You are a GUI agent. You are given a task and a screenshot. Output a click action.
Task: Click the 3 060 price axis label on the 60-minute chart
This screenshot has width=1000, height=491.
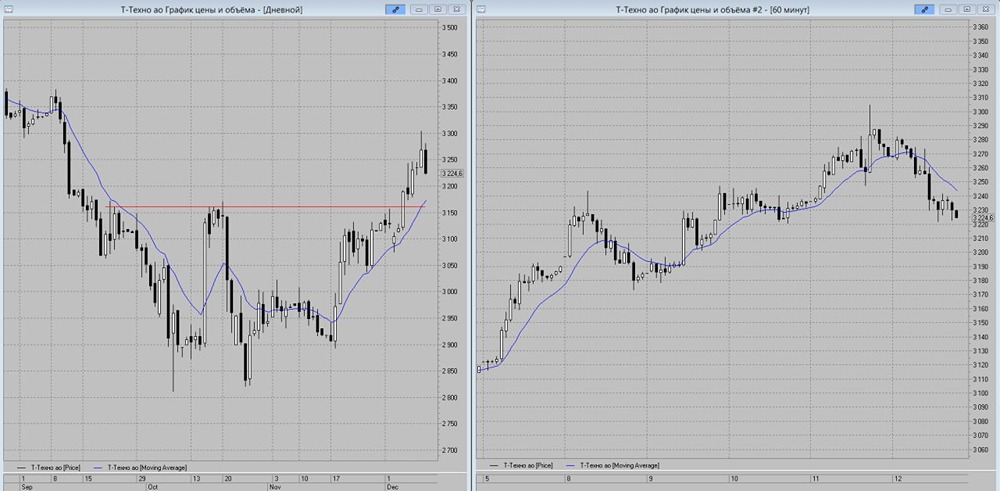point(980,450)
